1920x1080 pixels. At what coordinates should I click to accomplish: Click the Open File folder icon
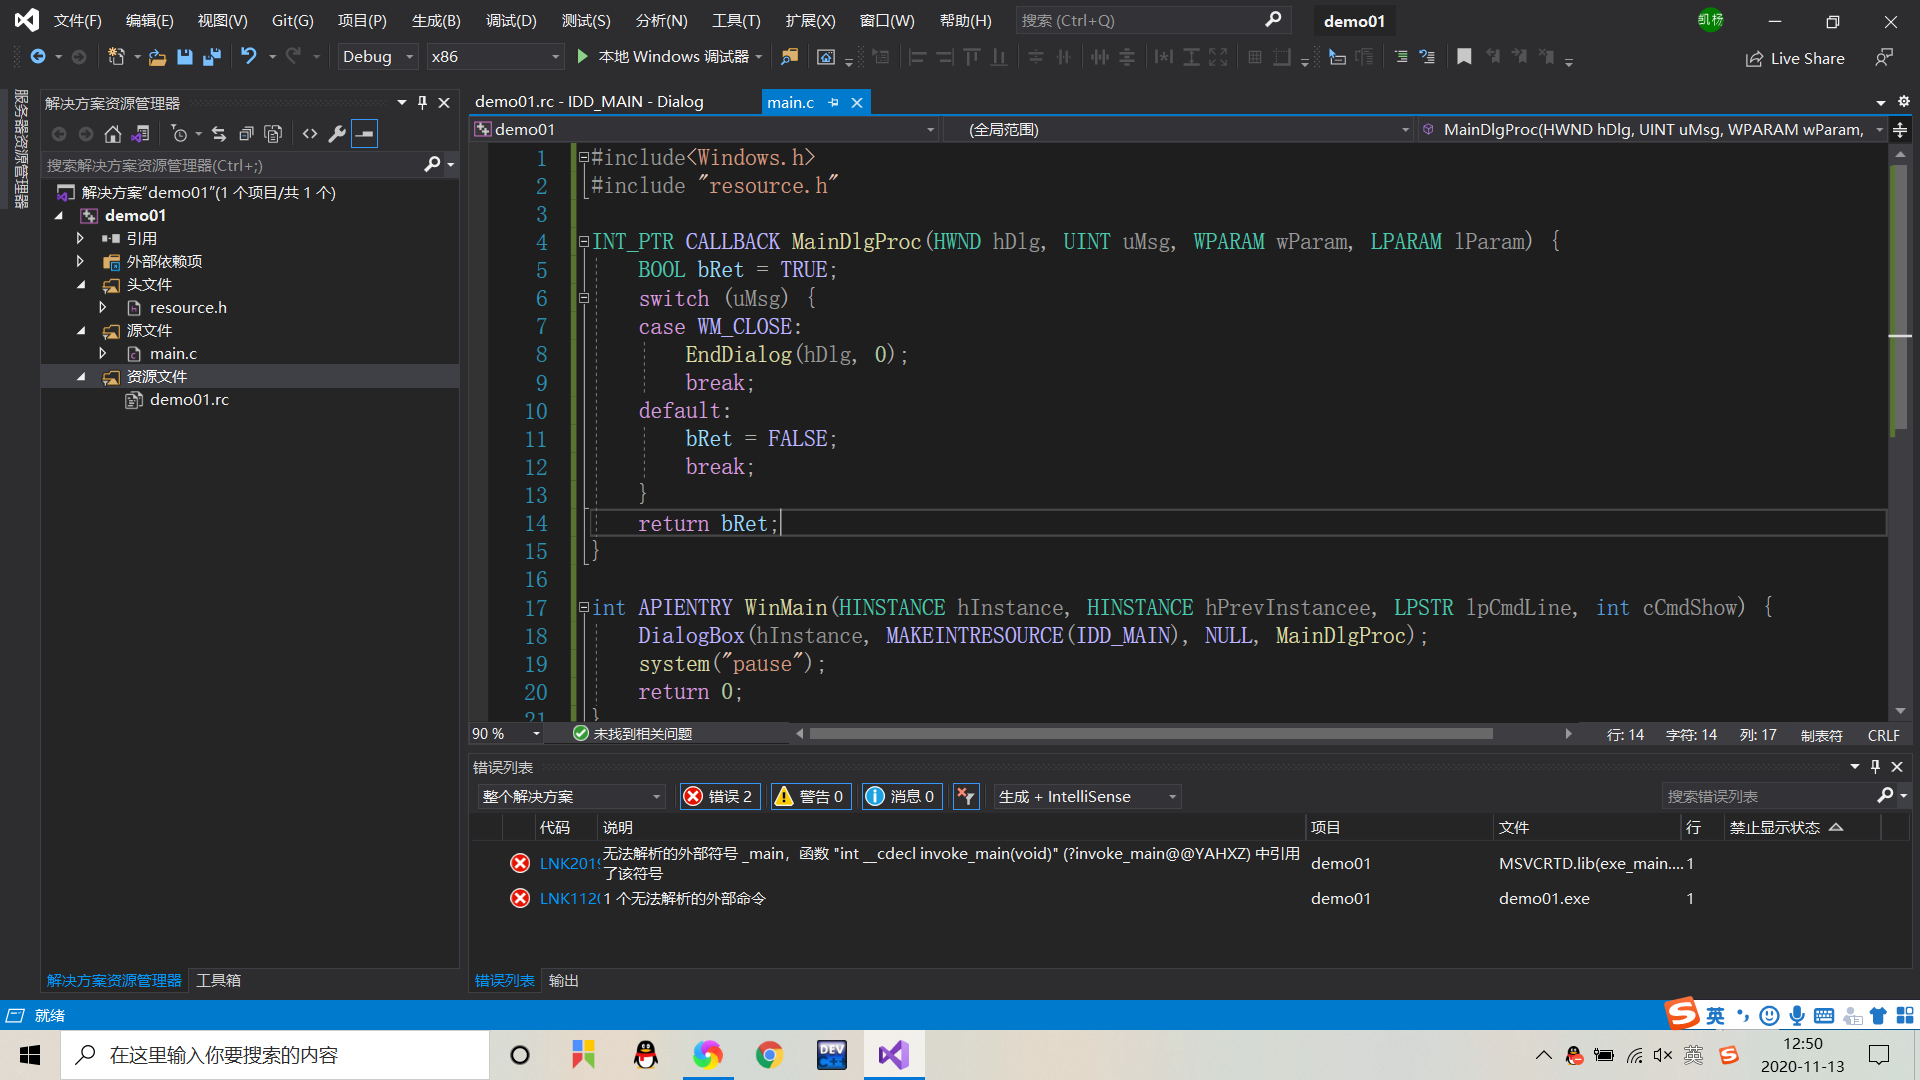157,57
